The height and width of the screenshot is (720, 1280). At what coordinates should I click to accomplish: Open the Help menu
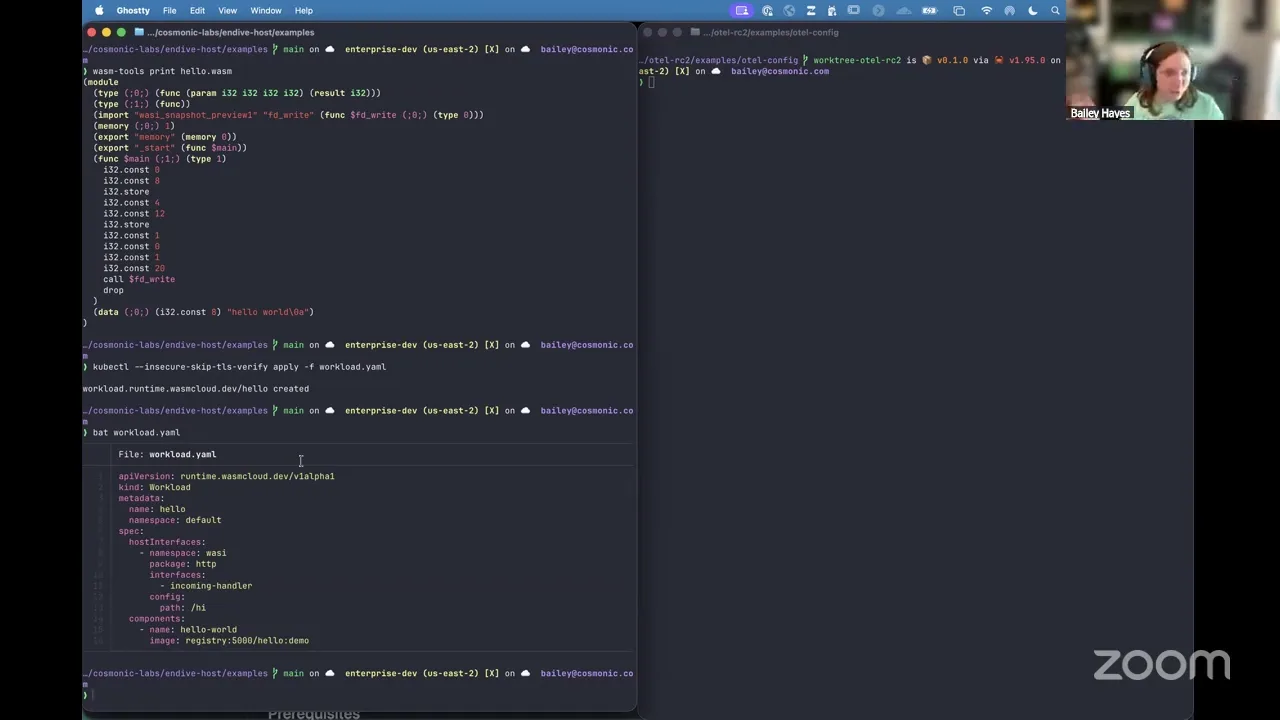pos(303,10)
